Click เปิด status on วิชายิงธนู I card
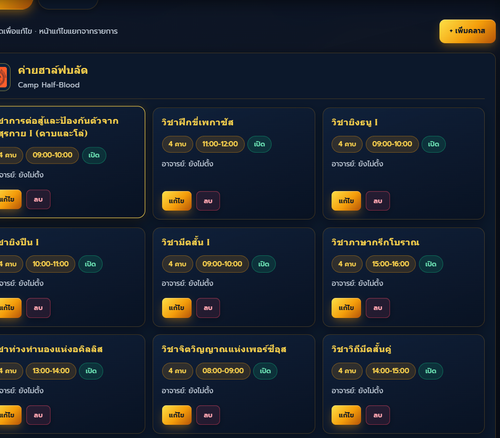The image size is (500, 438). (x=433, y=144)
